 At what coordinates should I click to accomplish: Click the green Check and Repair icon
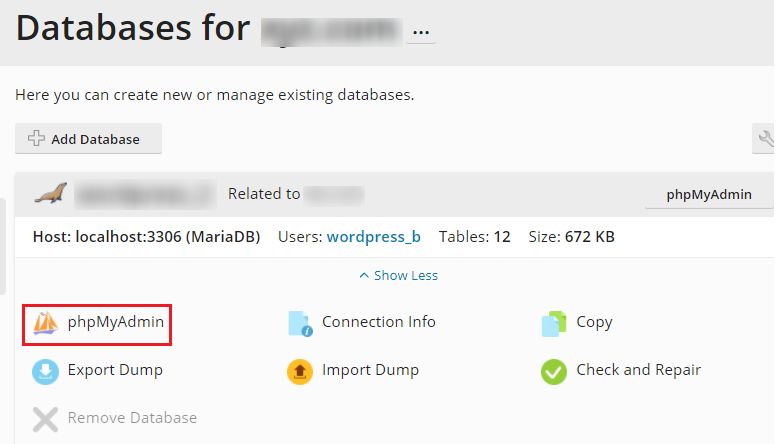click(x=554, y=371)
